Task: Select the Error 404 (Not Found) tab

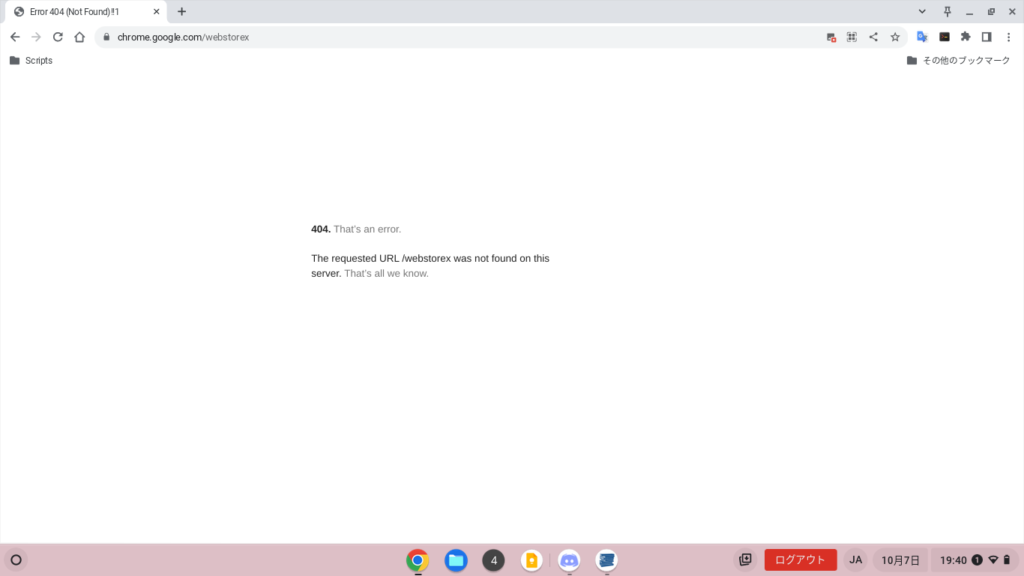Action: coord(80,11)
